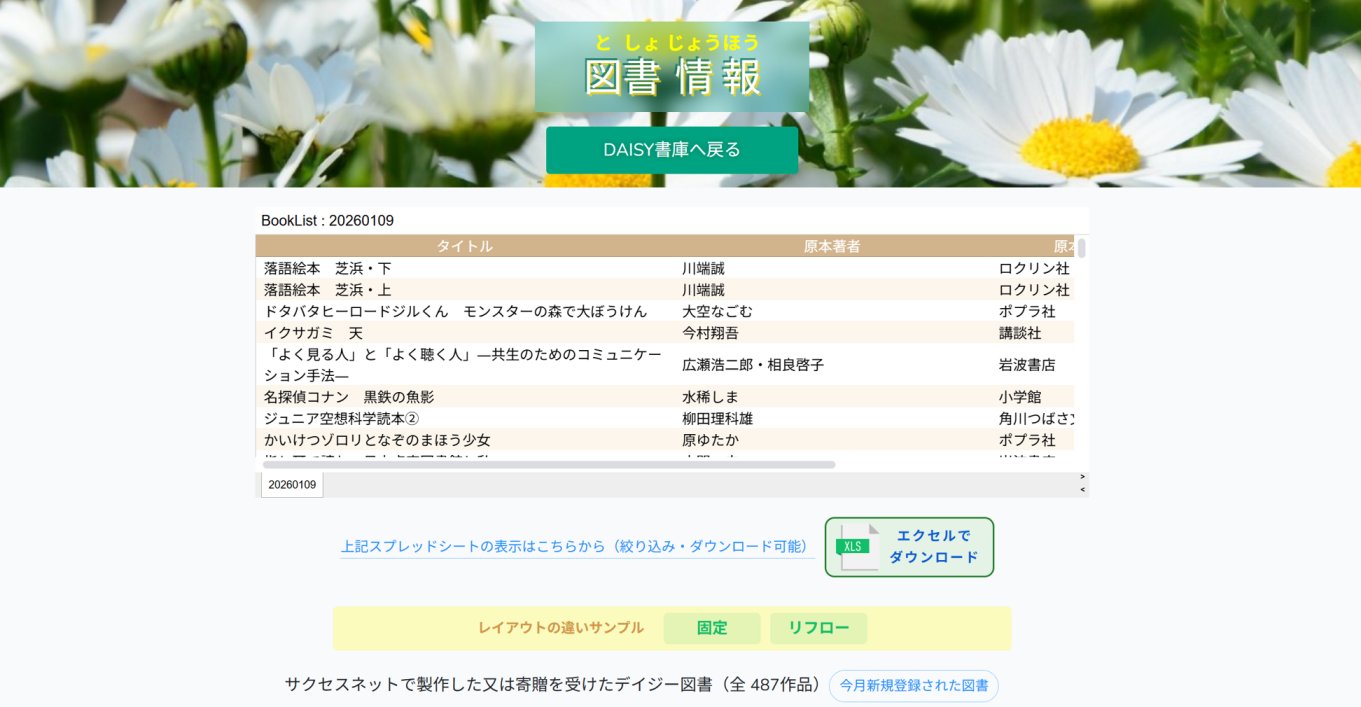Choose the リフロー layout sample

[x=818, y=628]
